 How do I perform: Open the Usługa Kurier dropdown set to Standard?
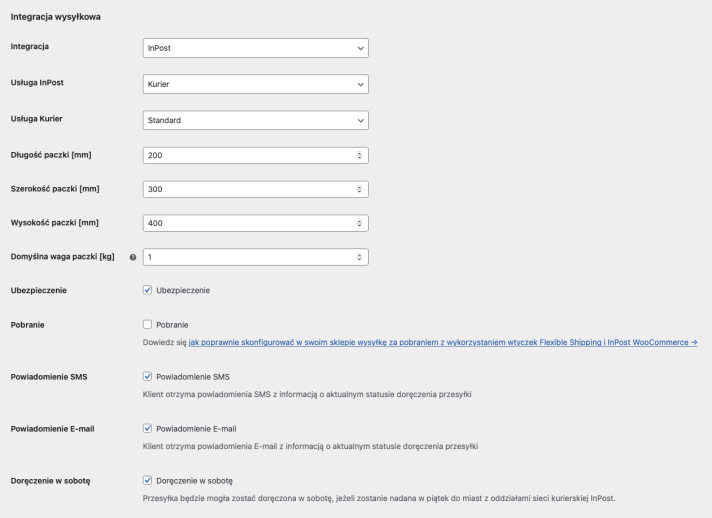point(256,120)
